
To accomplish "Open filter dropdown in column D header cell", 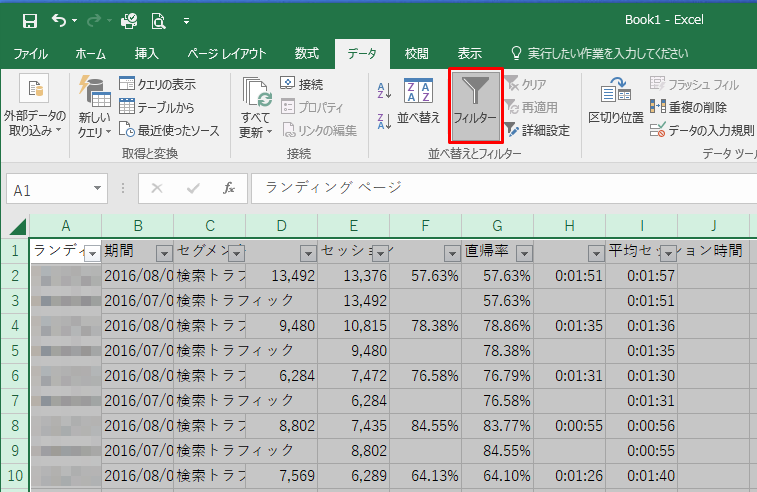I will (308, 253).
